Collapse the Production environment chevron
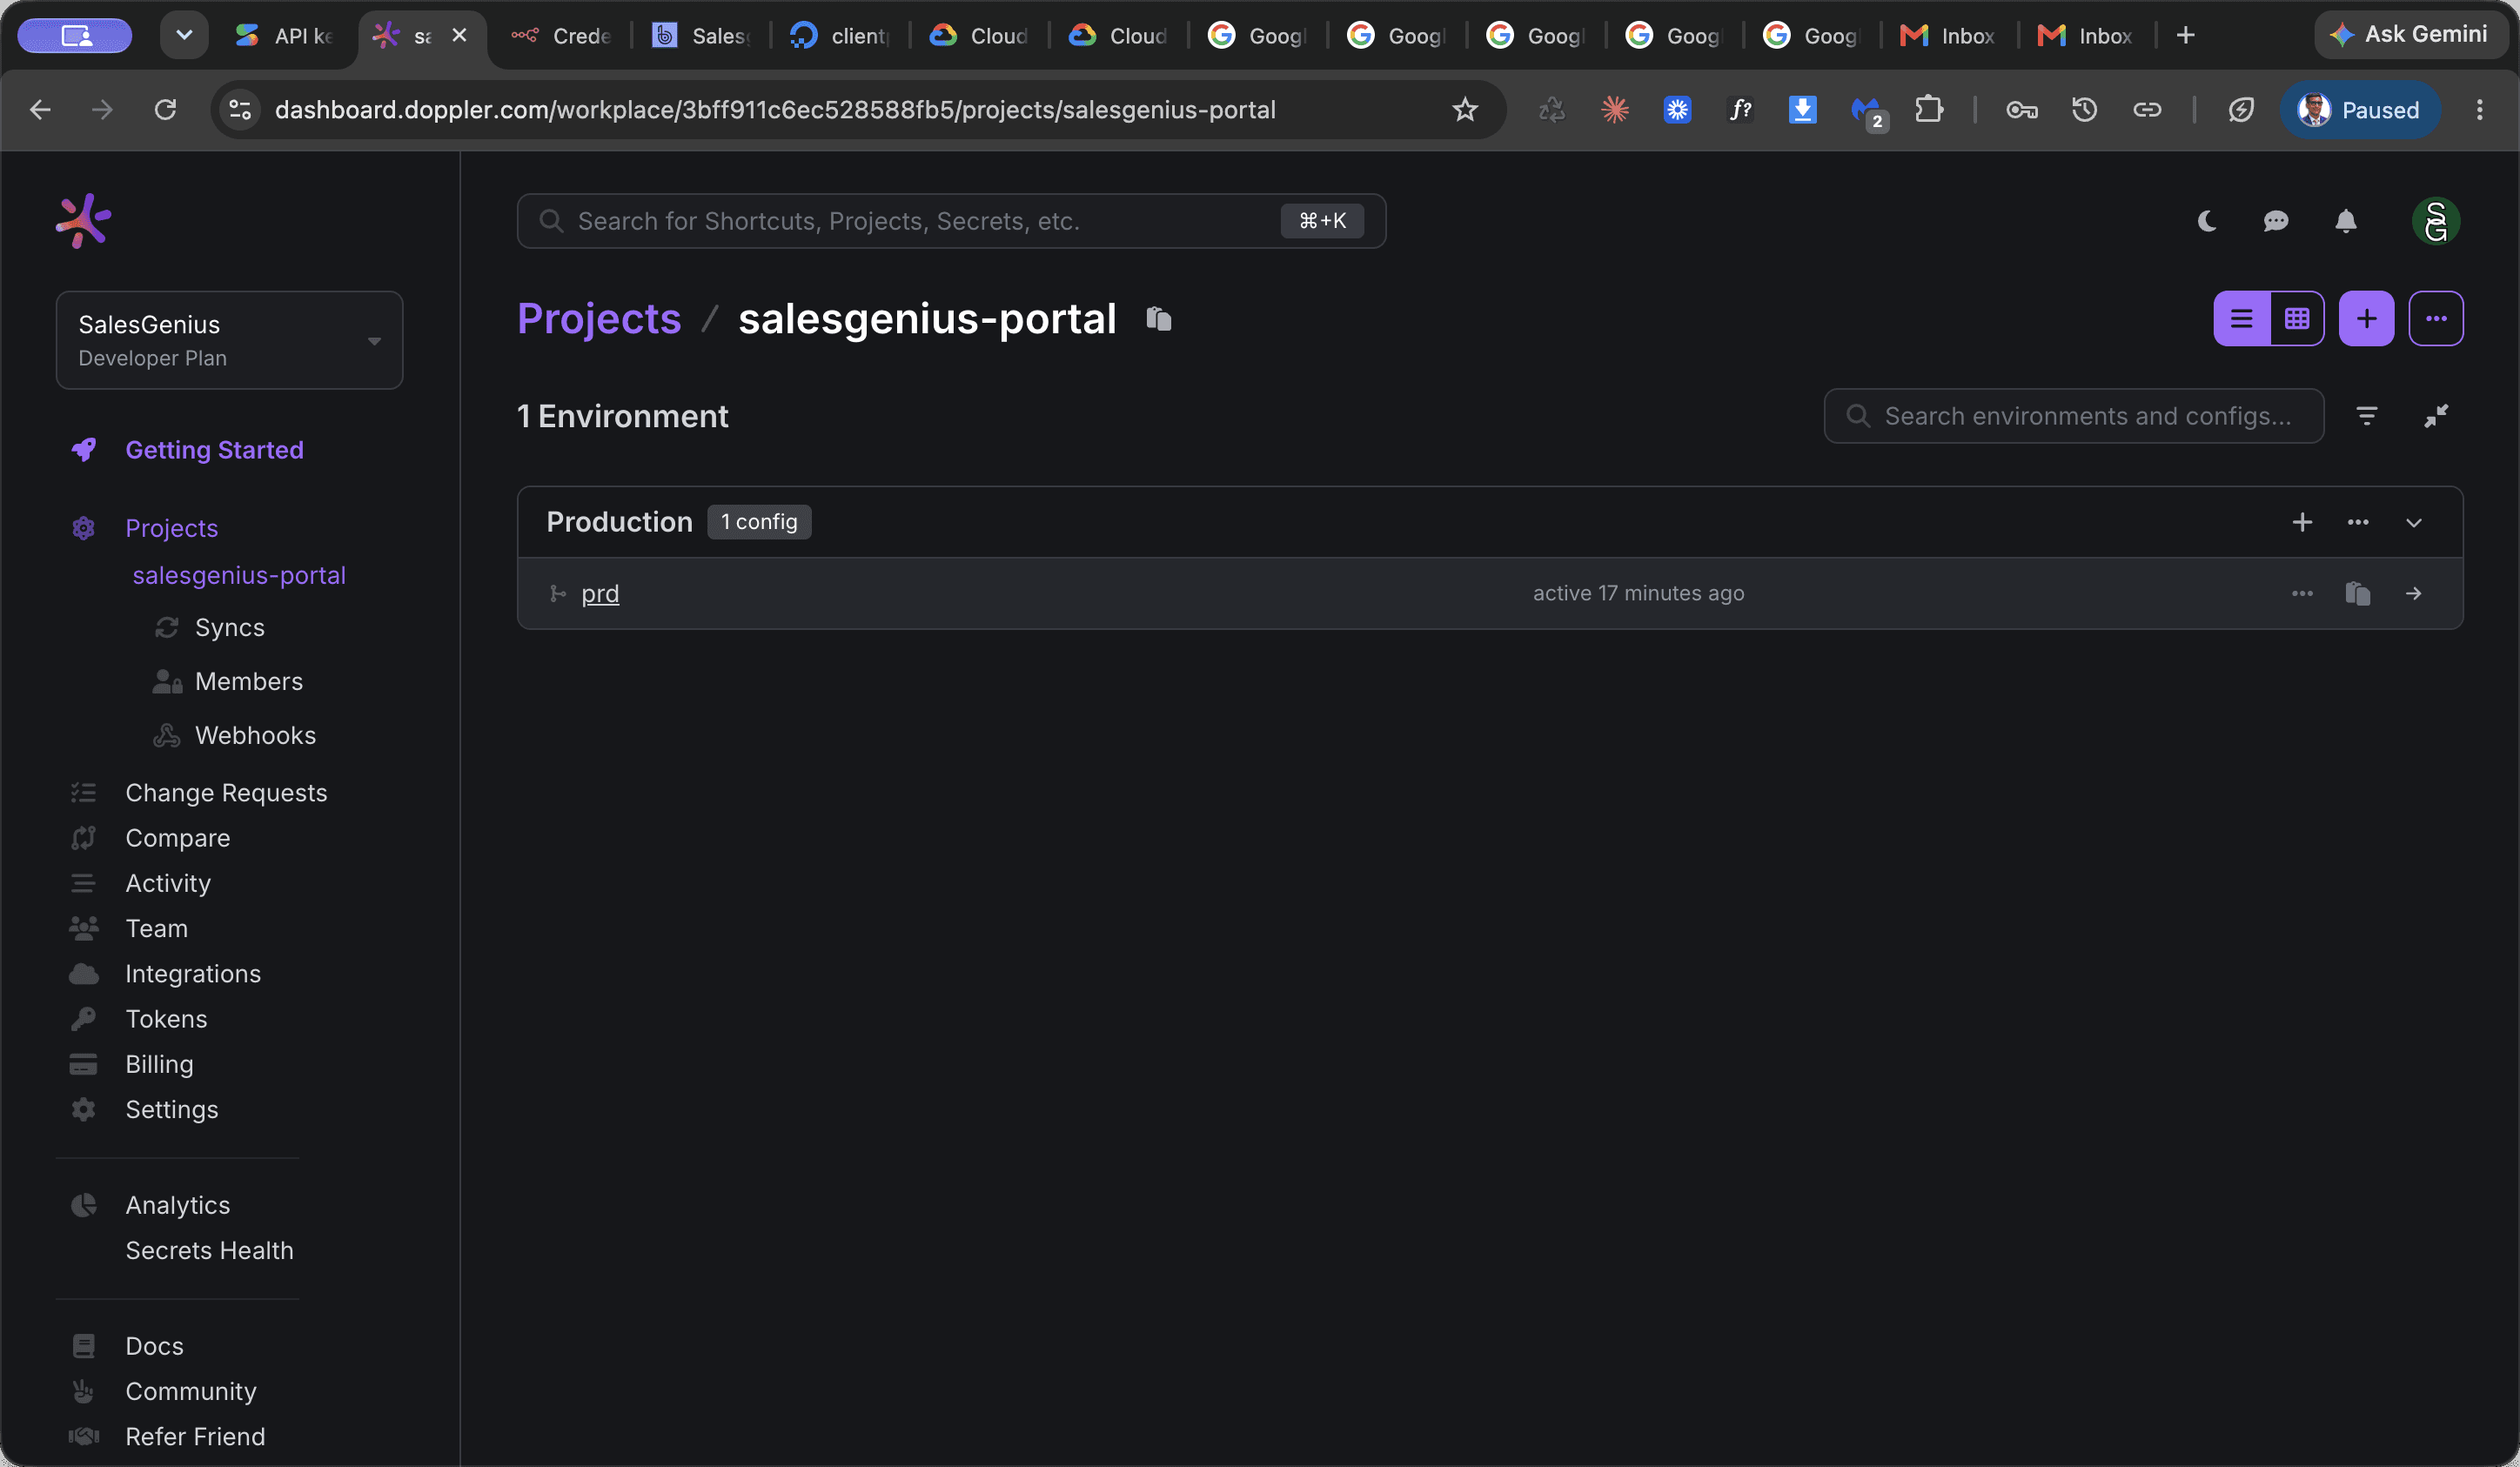Image resolution: width=2520 pixels, height=1467 pixels. (2414, 522)
